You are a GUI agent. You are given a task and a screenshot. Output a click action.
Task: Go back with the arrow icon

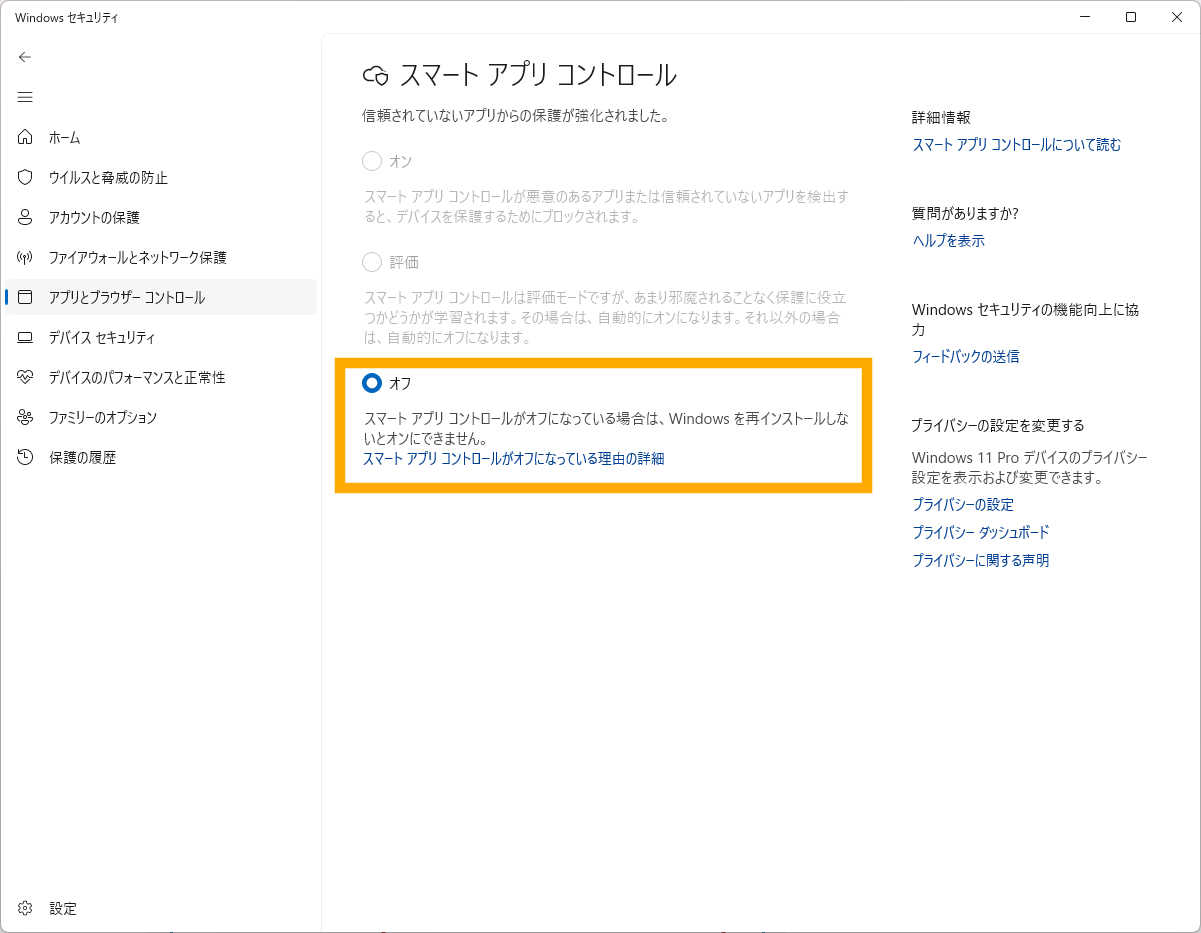click(x=25, y=57)
